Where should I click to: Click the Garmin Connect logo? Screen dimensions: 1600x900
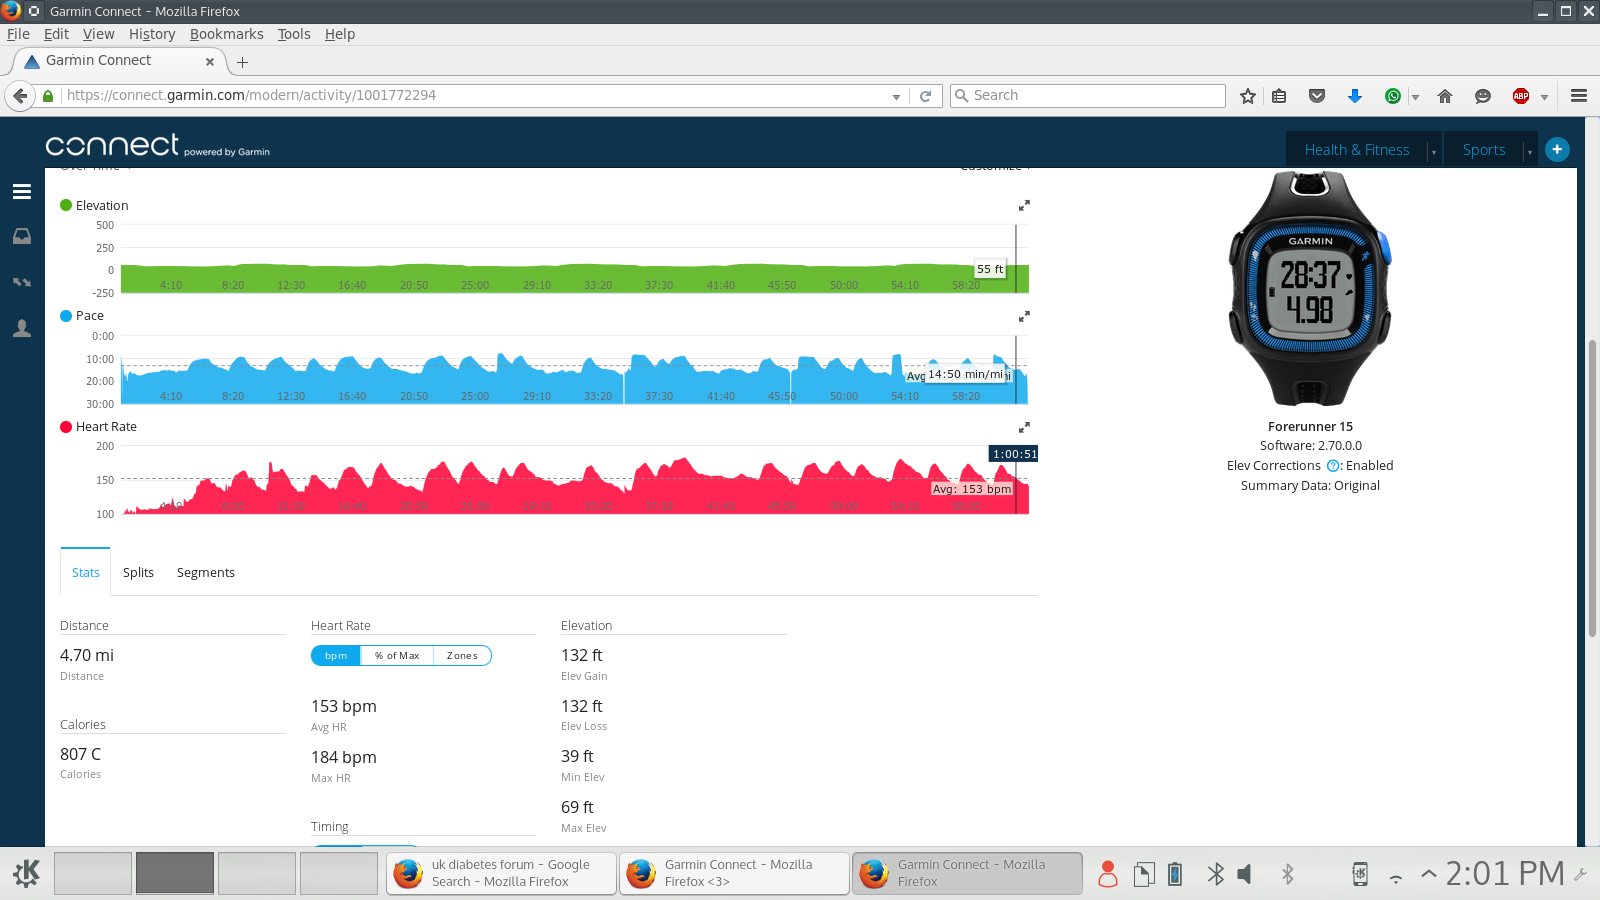click(x=157, y=146)
